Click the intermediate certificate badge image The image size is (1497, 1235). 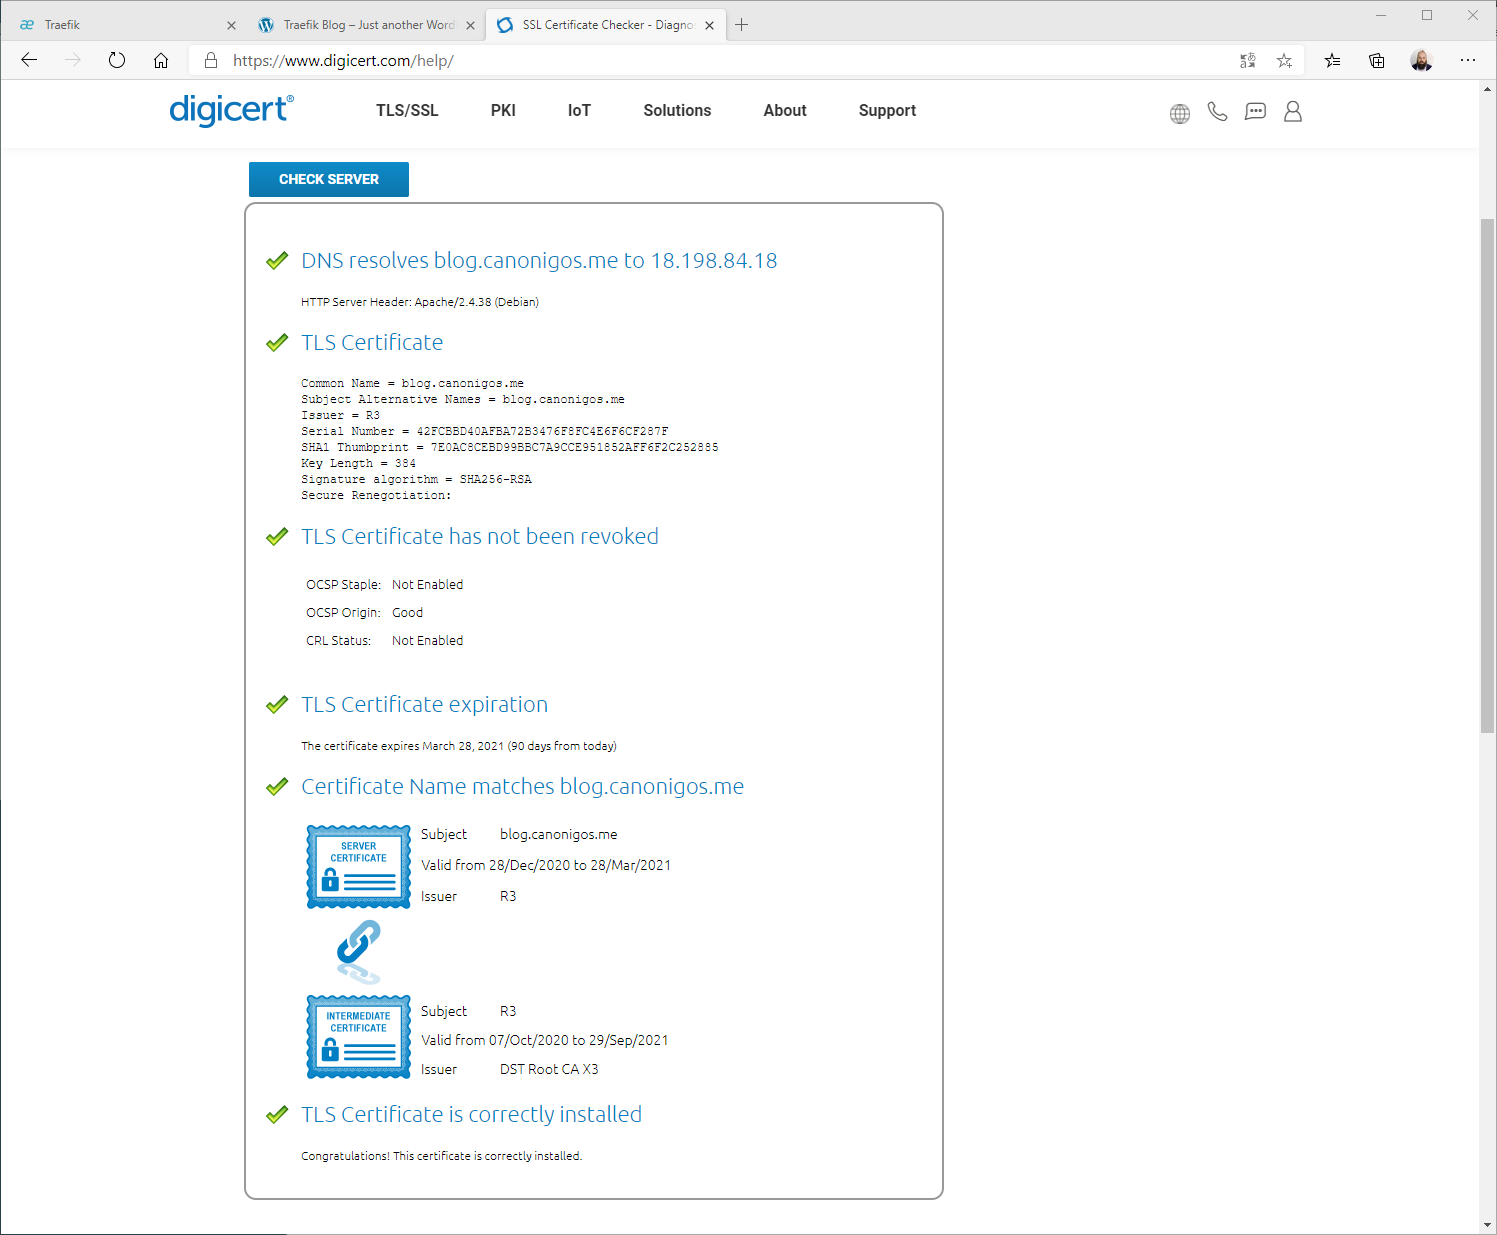(358, 1037)
